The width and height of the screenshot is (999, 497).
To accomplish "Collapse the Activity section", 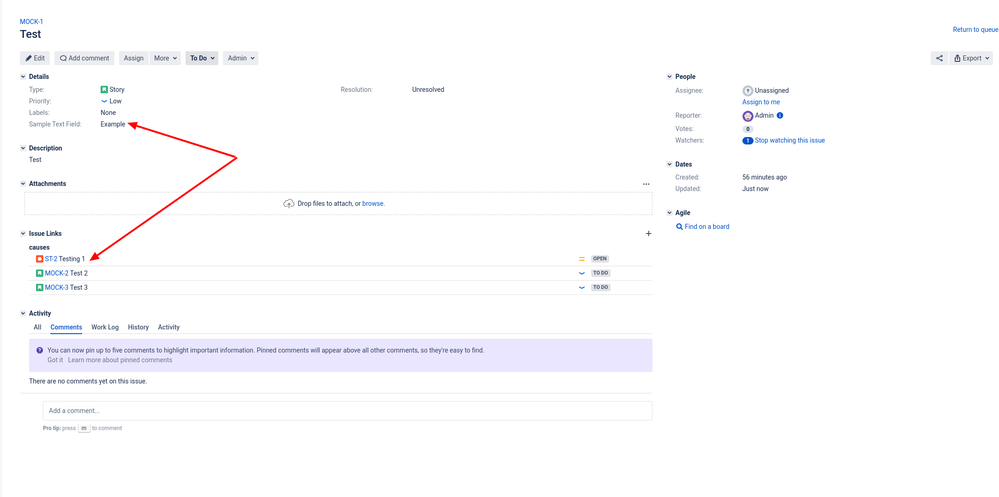I will click(24, 313).
